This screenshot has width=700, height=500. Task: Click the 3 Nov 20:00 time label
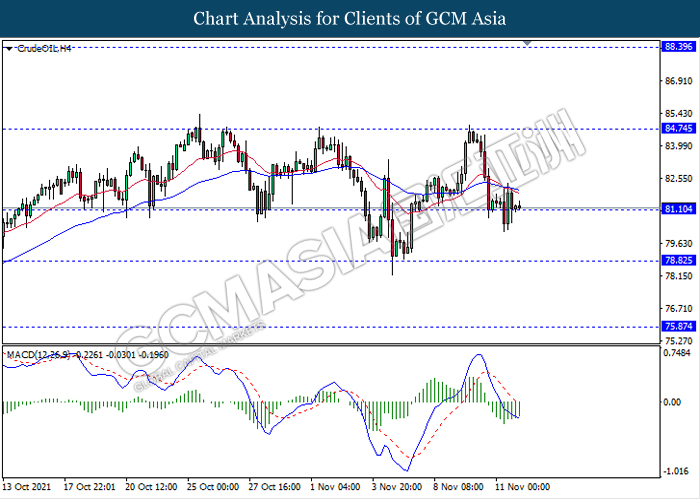tap(397, 487)
